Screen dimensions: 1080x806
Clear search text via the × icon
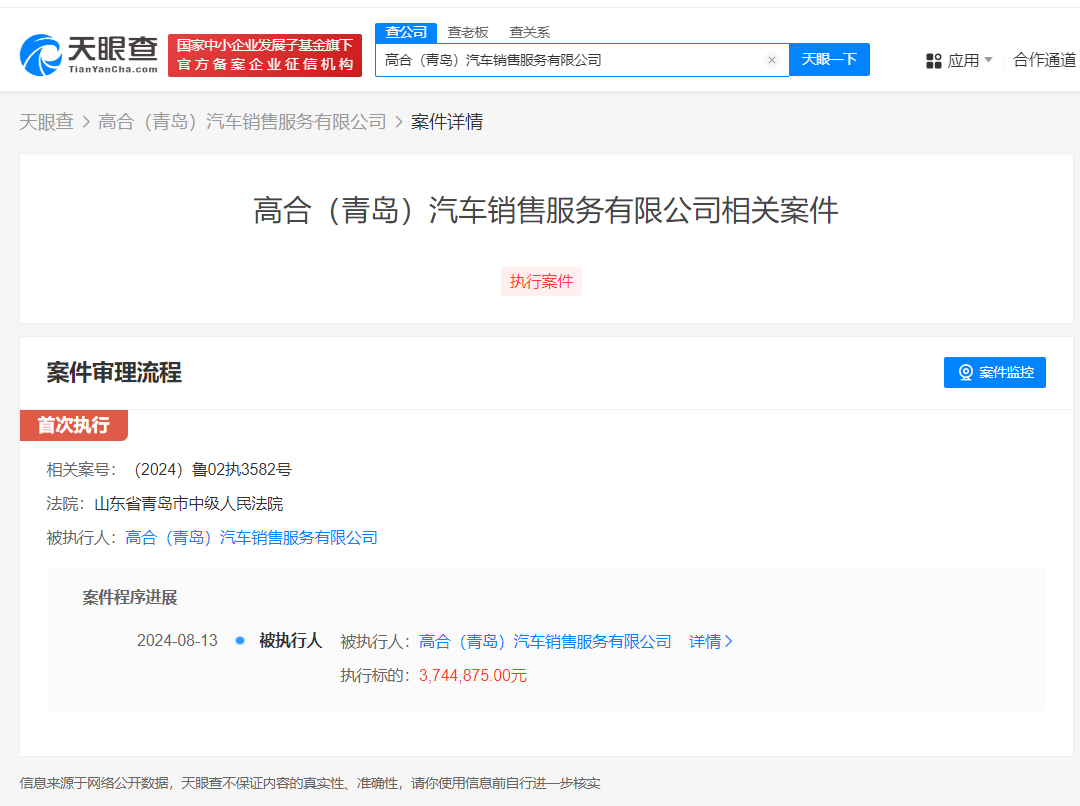[772, 60]
